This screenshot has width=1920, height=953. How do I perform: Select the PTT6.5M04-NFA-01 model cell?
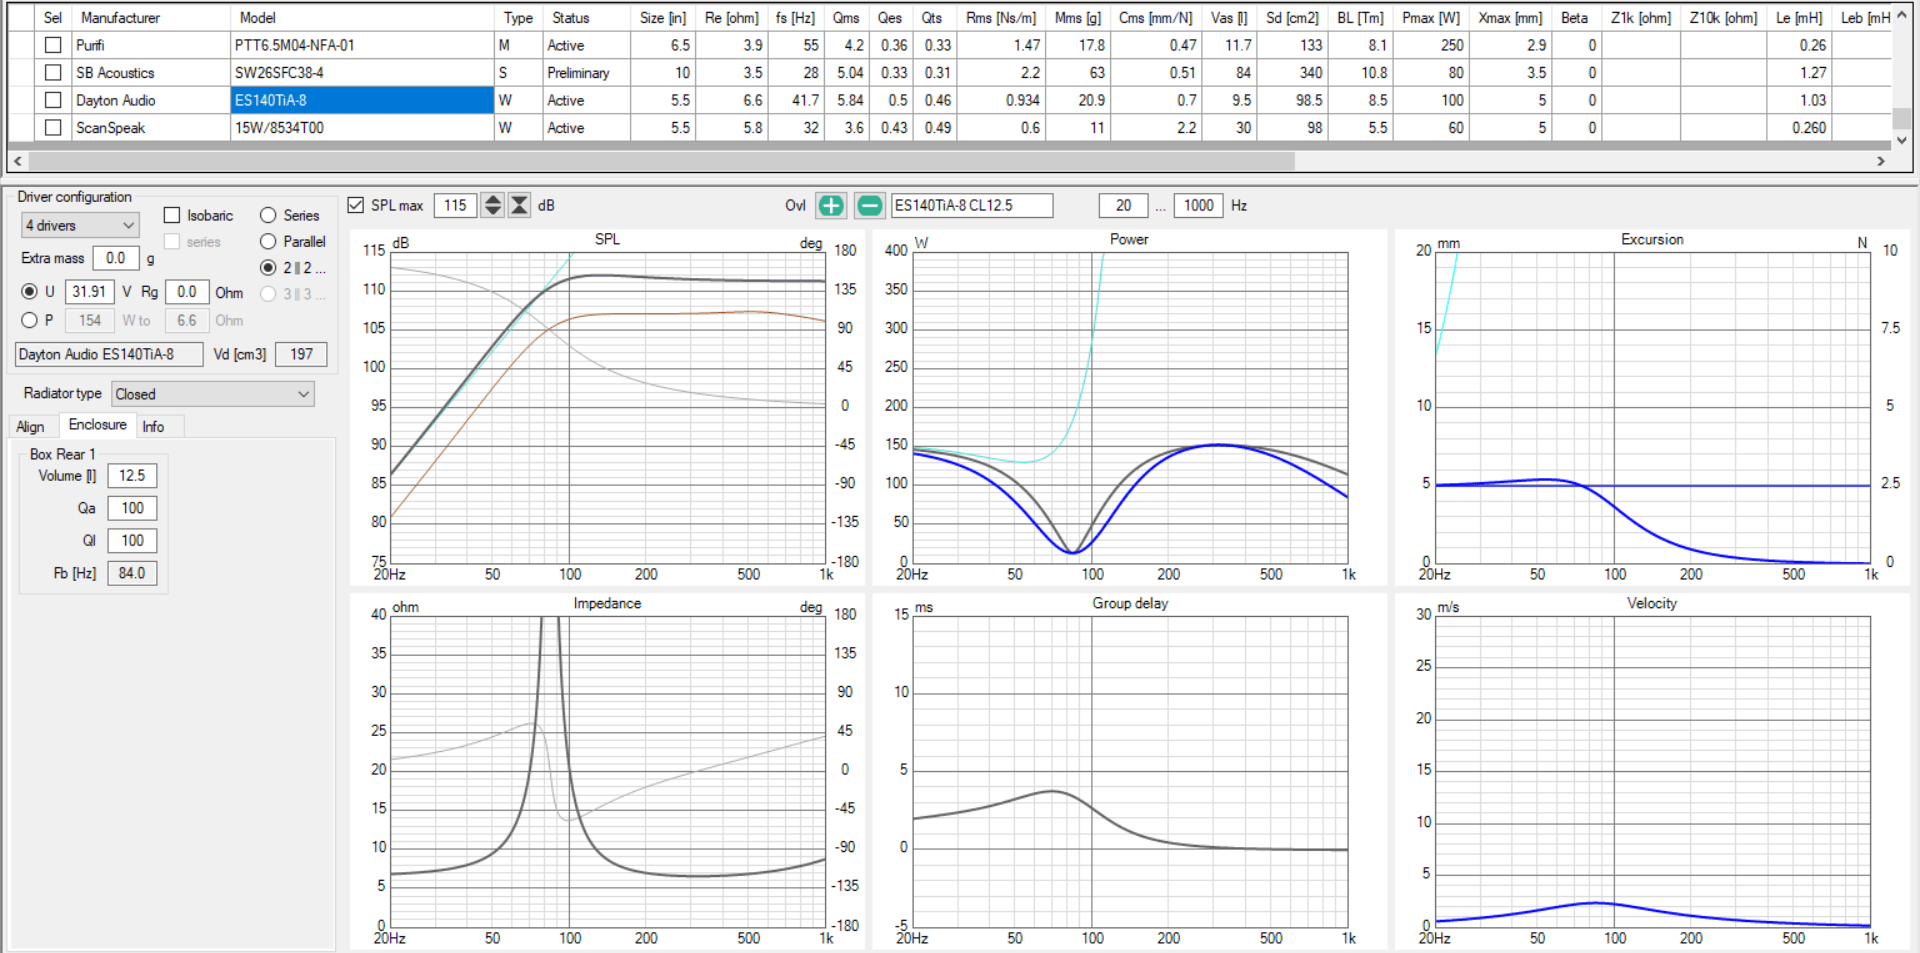click(x=362, y=45)
